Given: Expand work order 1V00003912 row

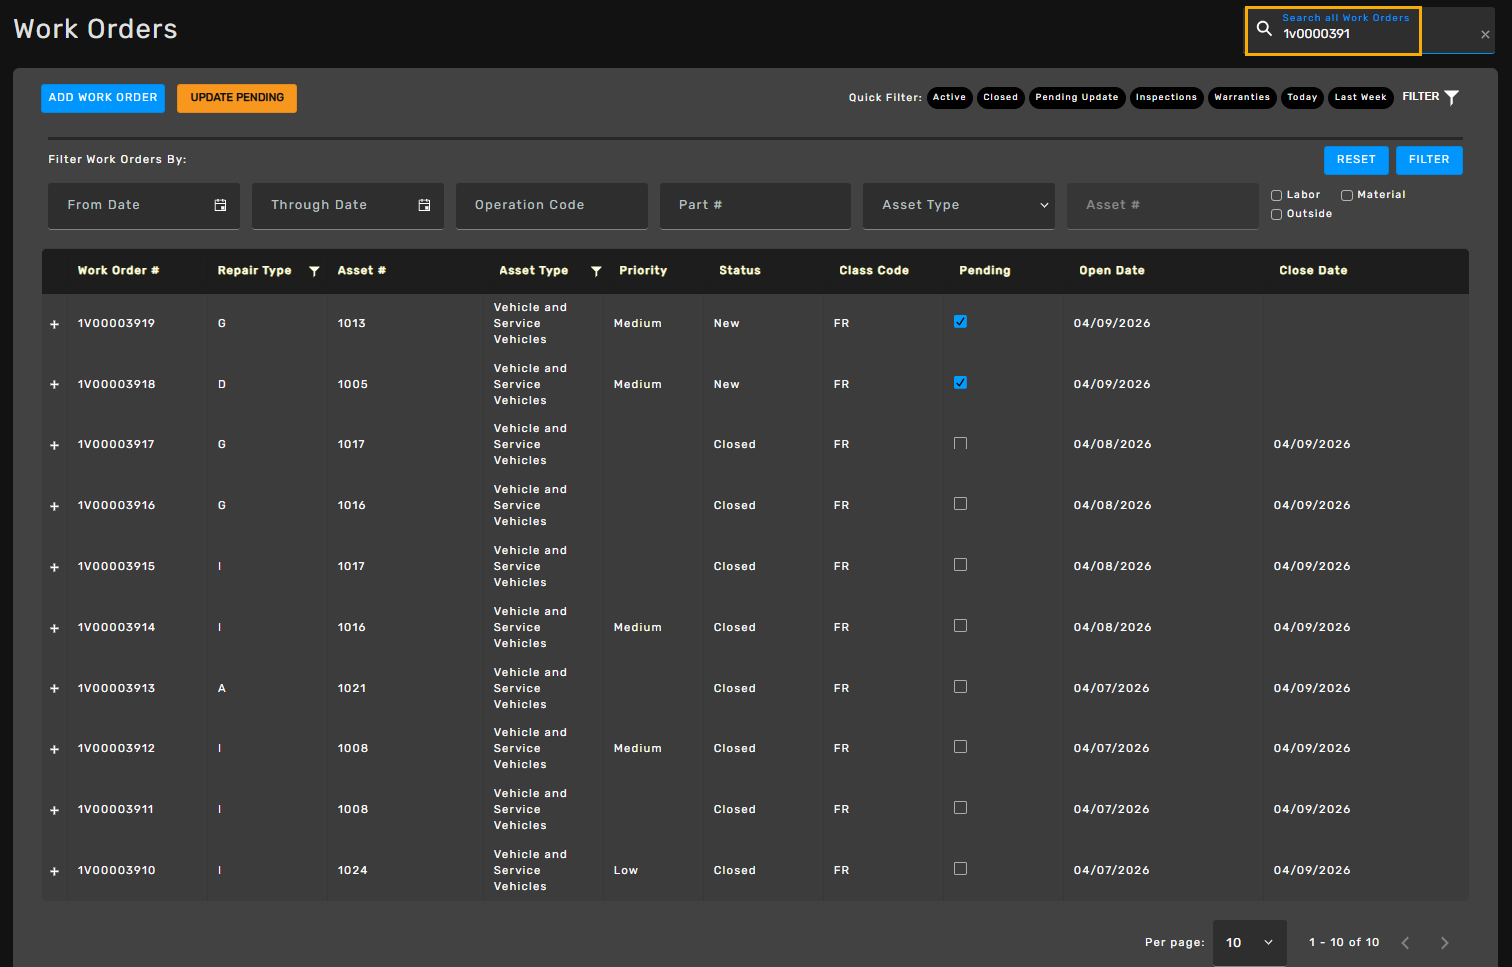Looking at the screenshot, I should coord(54,749).
